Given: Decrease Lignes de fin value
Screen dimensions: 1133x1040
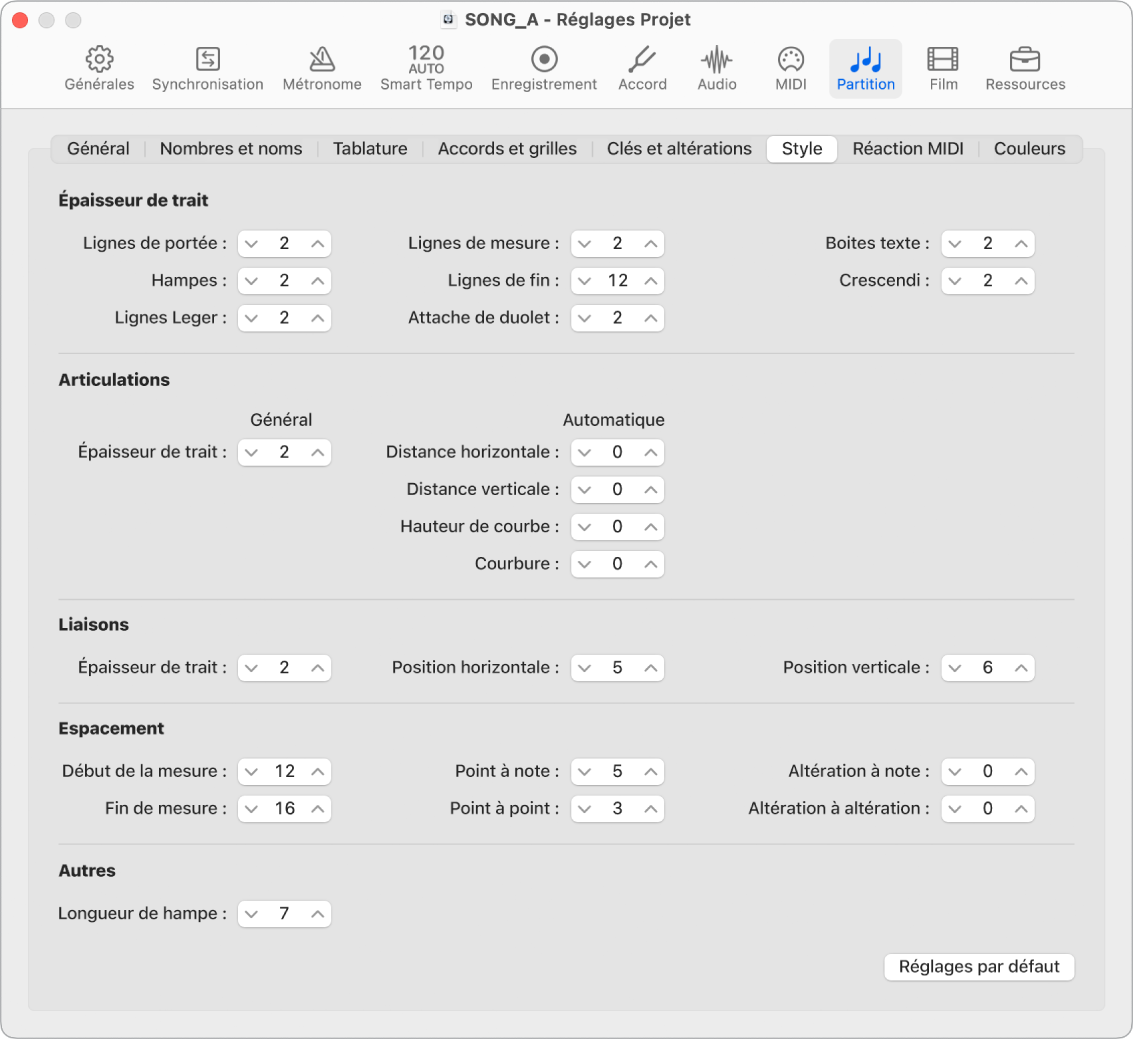Looking at the screenshot, I should coord(585,281).
